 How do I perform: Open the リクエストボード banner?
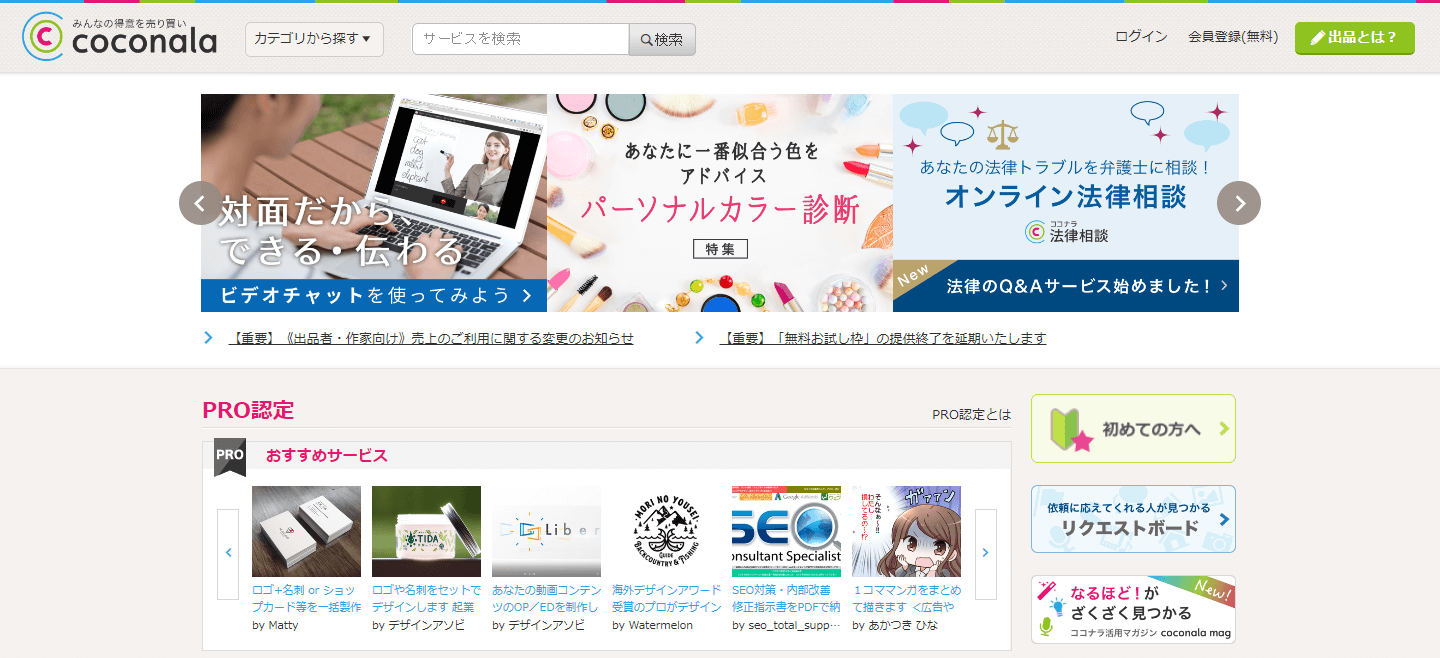coord(1133,519)
